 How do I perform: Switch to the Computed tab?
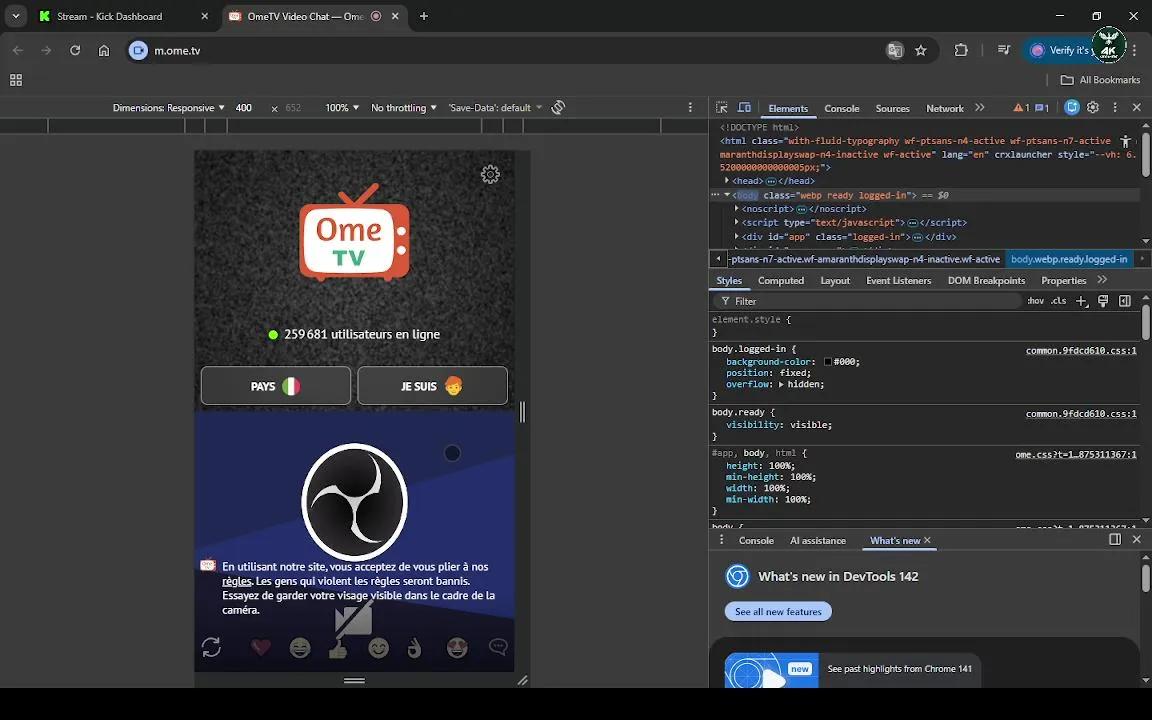coord(781,281)
